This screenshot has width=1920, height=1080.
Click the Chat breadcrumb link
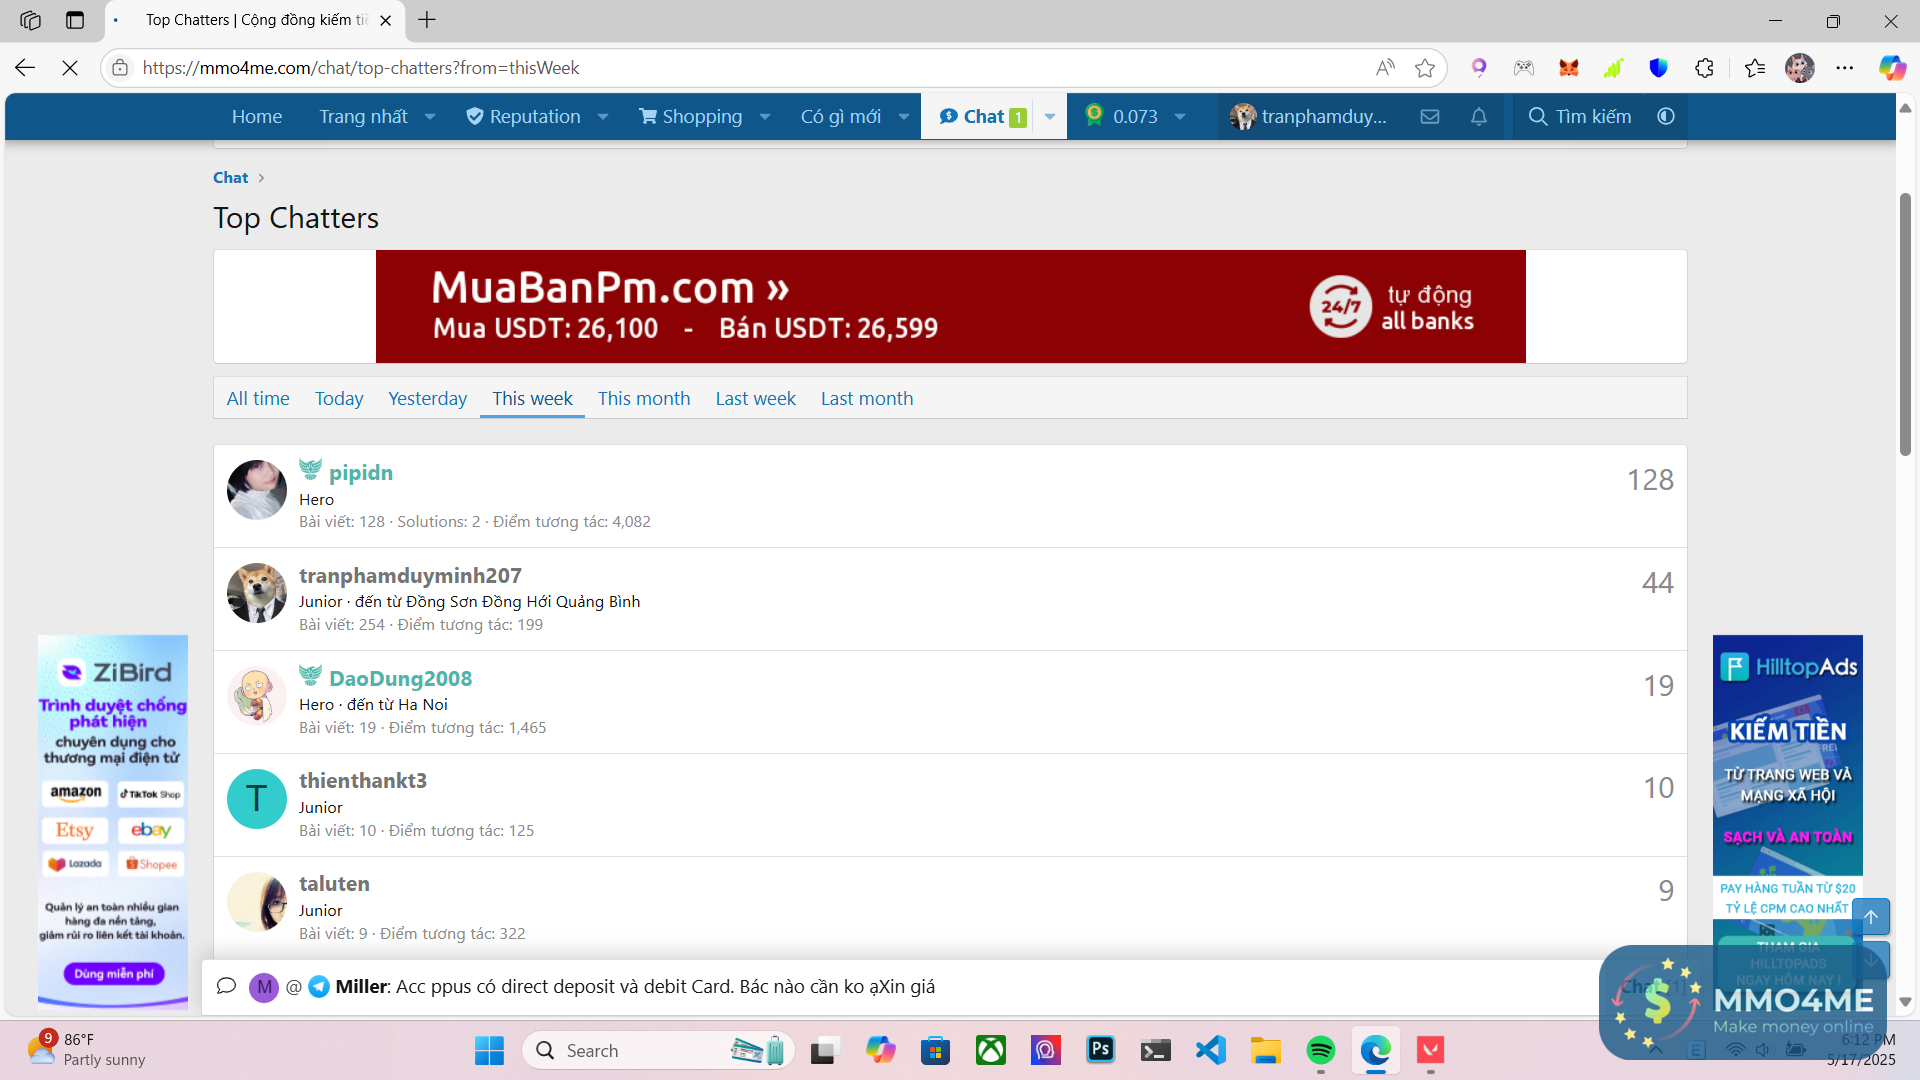click(x=230, y=177)
